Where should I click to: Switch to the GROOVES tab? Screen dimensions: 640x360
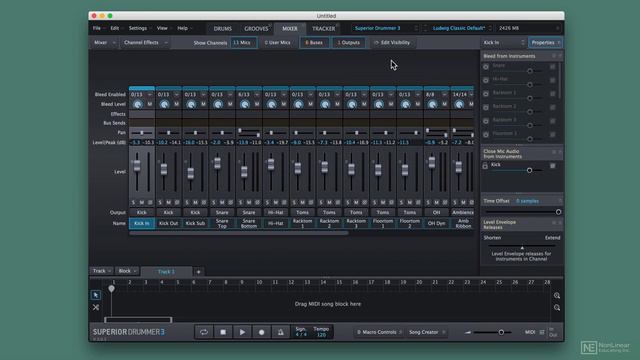point(256,29)
